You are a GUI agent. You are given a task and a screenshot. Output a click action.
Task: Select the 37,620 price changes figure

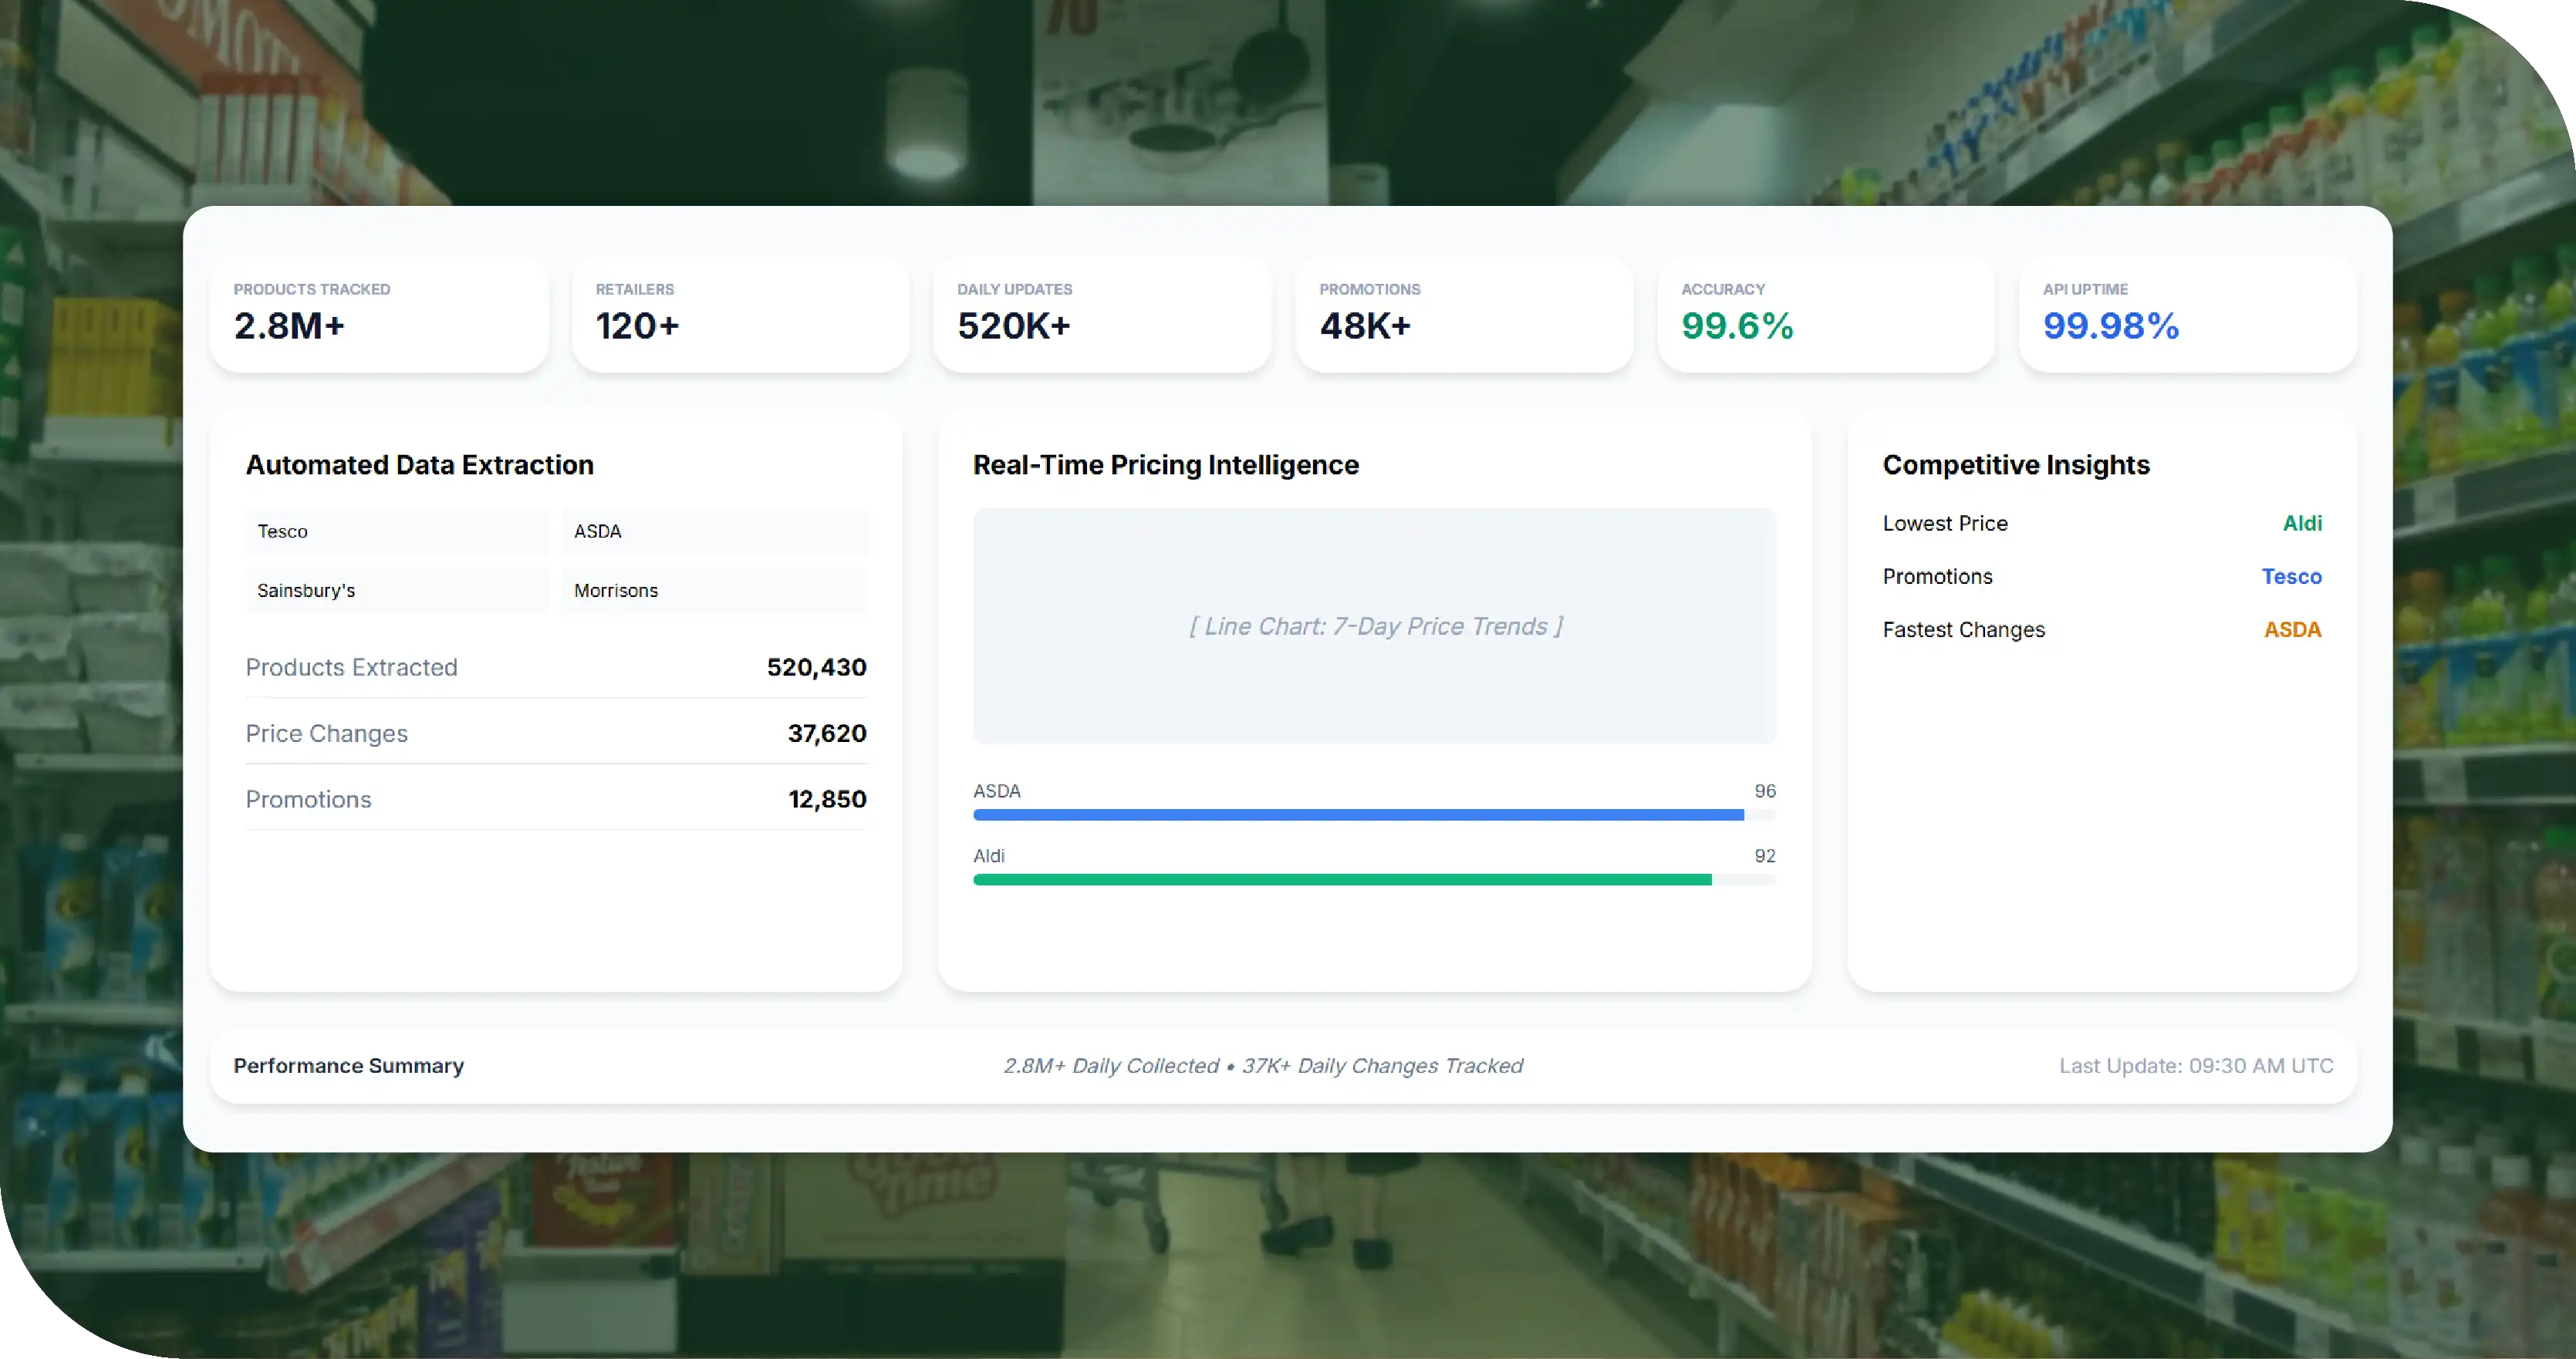pos(827,733)
